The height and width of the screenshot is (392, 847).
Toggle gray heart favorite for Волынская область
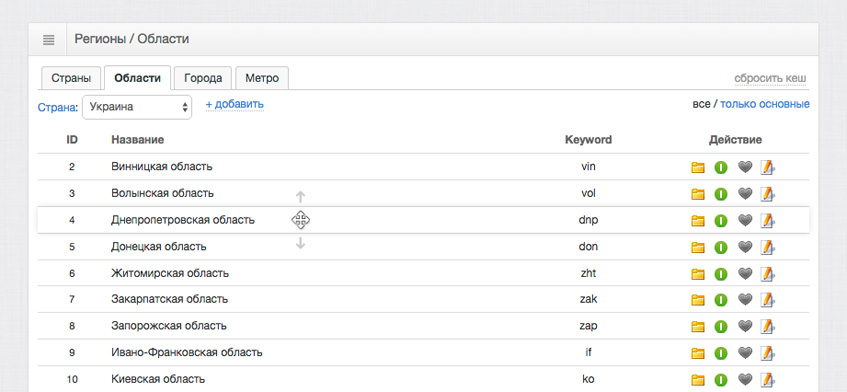(745, 194)
